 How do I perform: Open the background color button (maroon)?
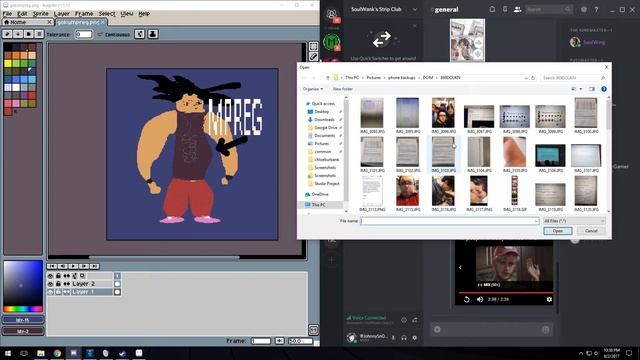pos(23,331)
